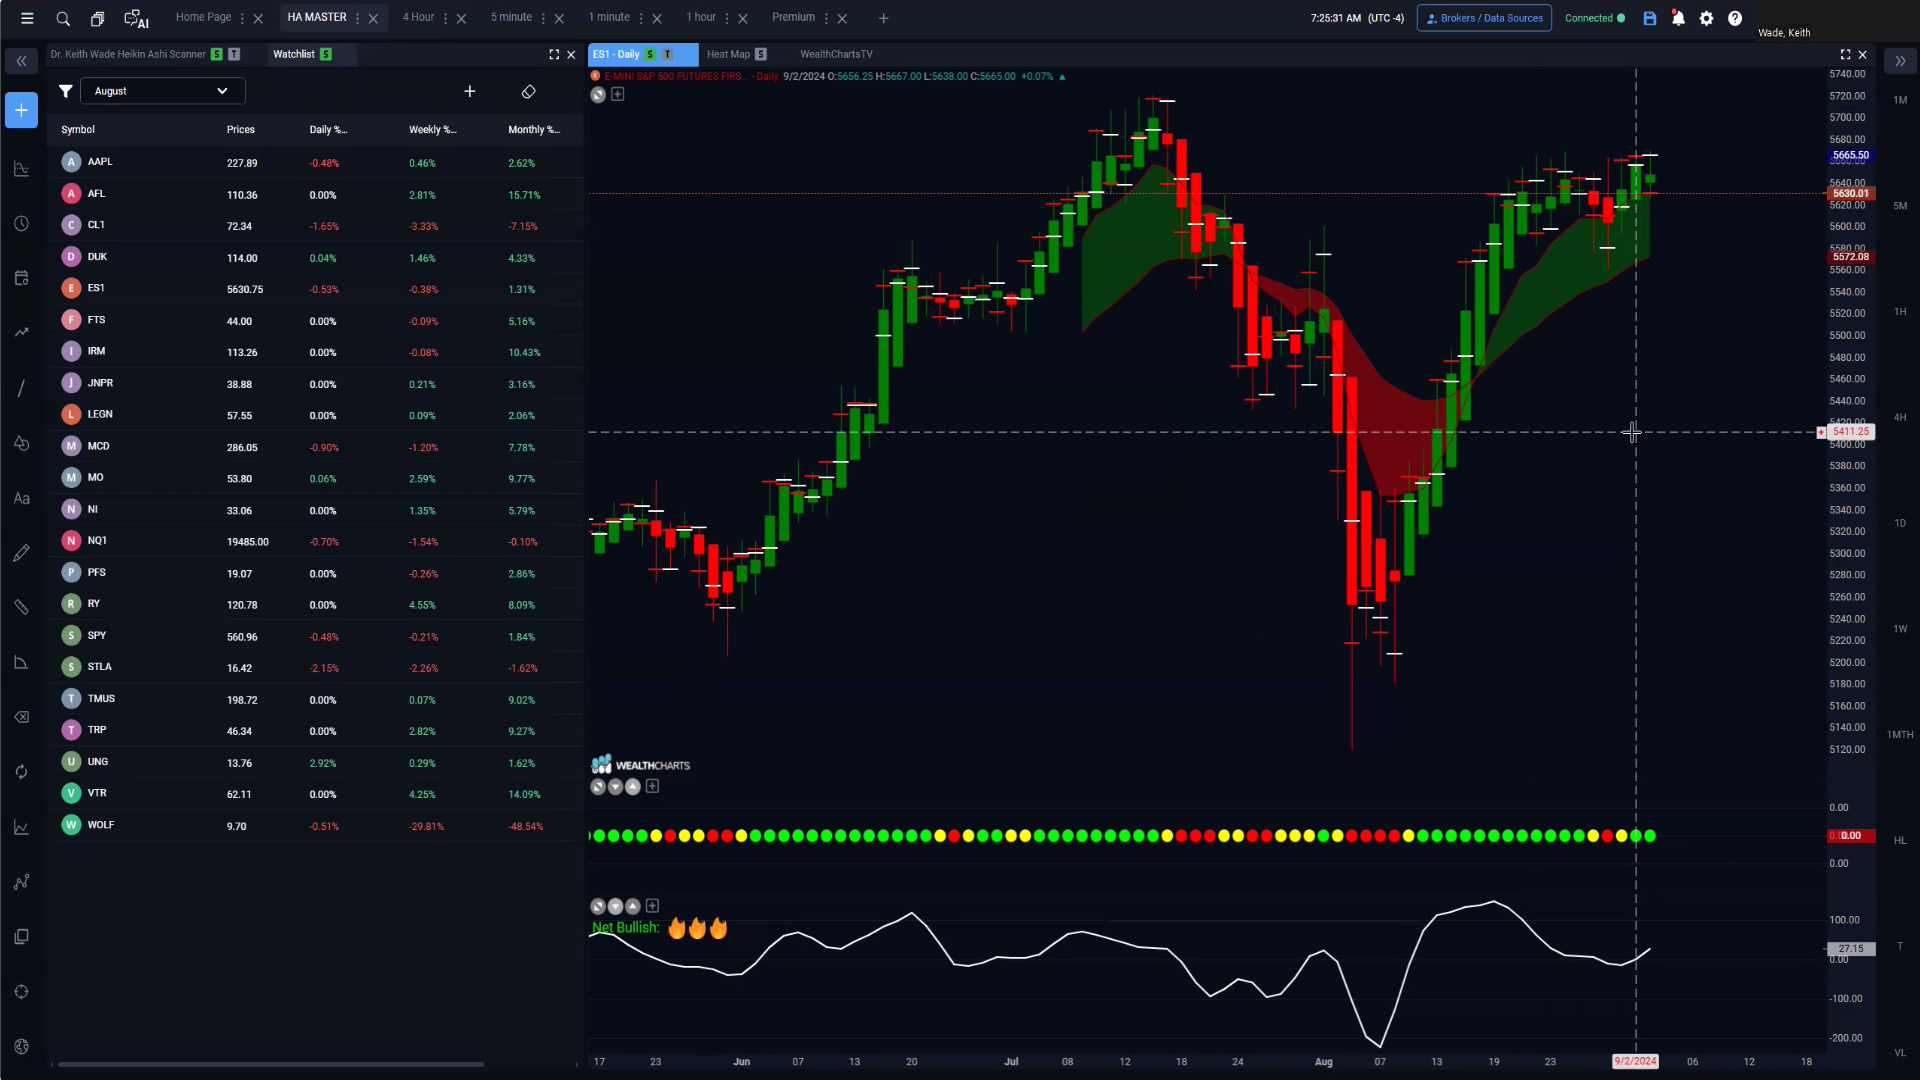The width and height of the screenshot is (1920, 1080).
Task: Open the August watchlist dropdown
Action: coord(162,91)
